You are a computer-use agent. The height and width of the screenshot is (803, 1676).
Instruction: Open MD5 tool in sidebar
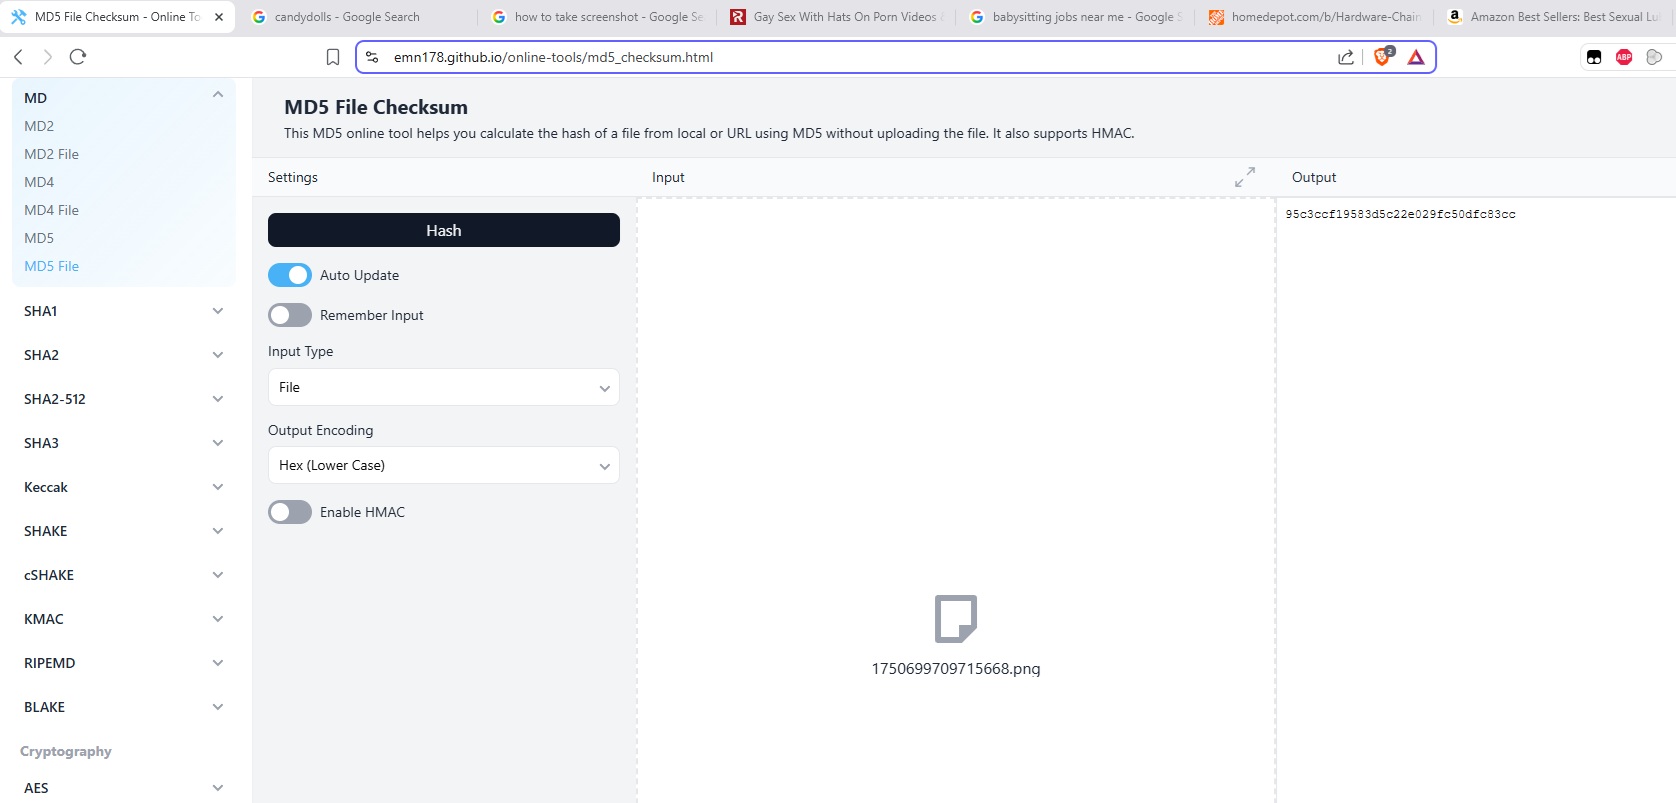[x=39, y=238]
